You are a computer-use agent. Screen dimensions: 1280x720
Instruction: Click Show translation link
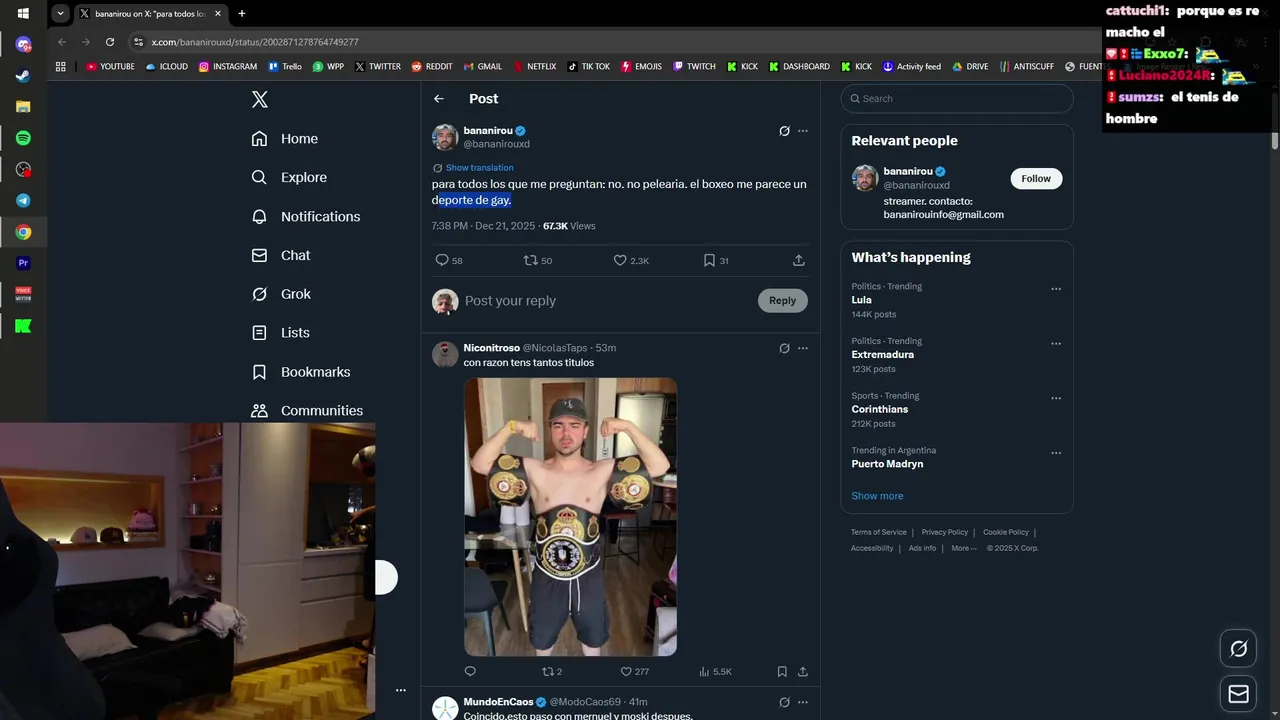479,168
